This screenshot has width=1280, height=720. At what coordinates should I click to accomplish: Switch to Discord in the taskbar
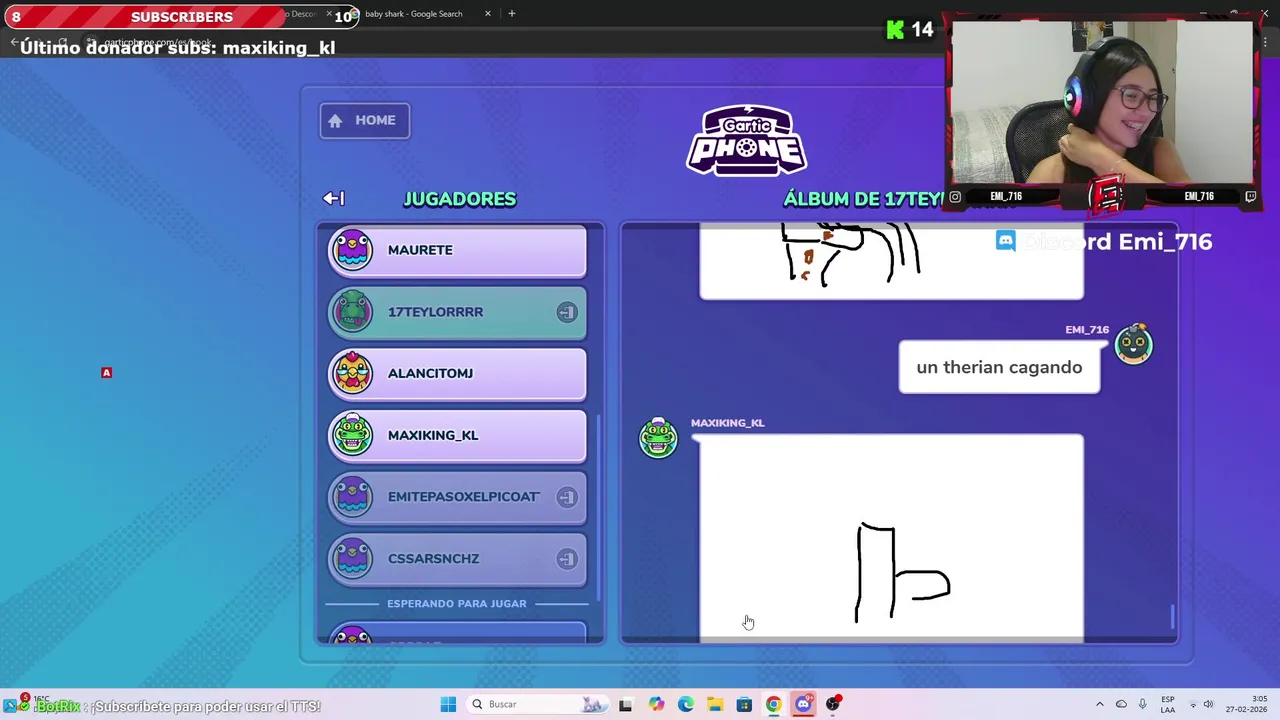(x=803, y=704)
